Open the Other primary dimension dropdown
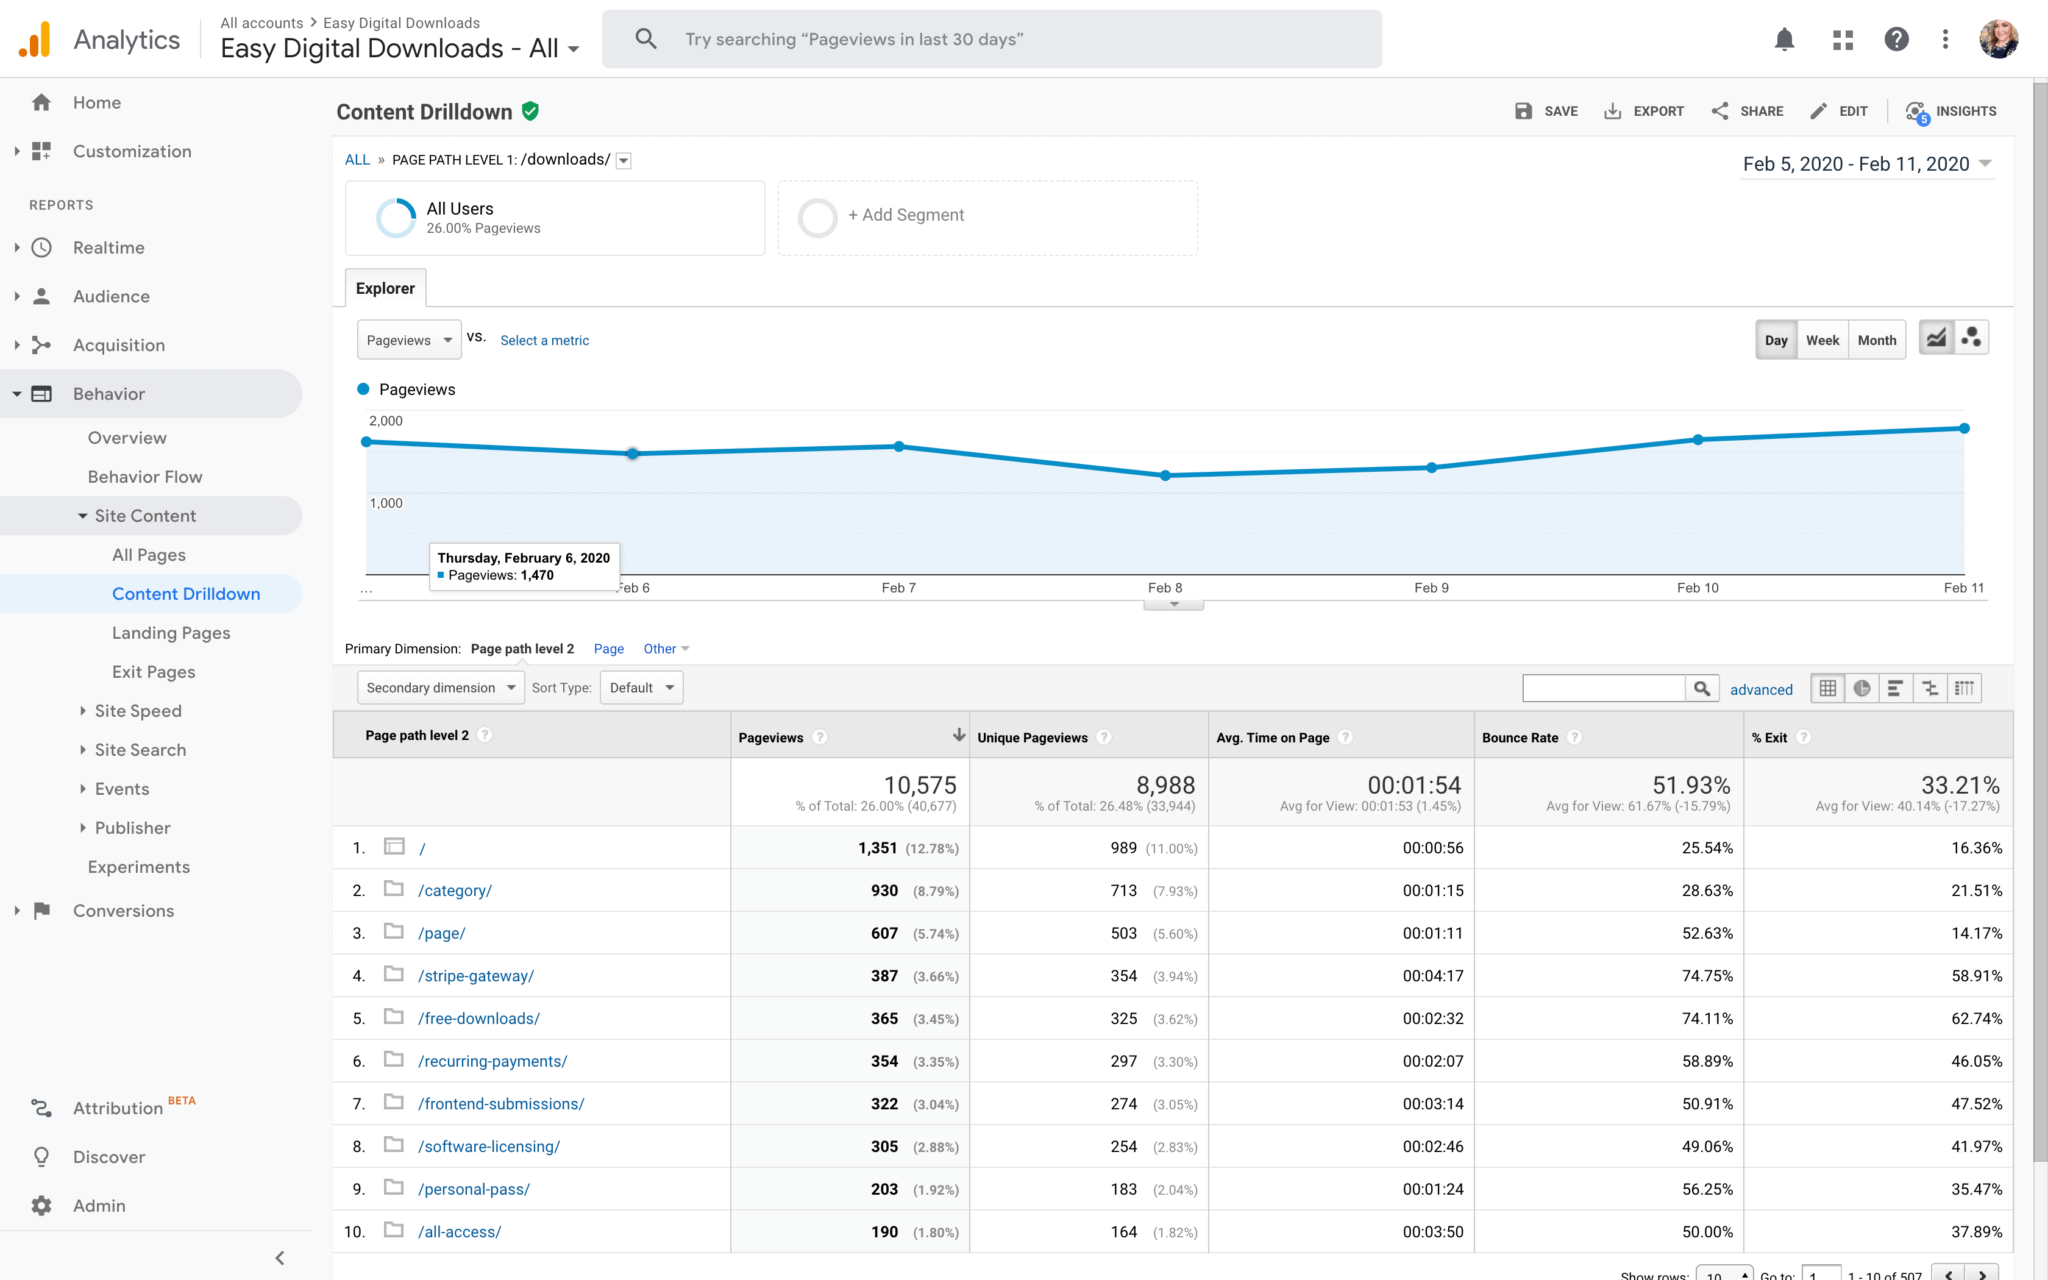The image size is (2048, 1280). tap(666, 649)
